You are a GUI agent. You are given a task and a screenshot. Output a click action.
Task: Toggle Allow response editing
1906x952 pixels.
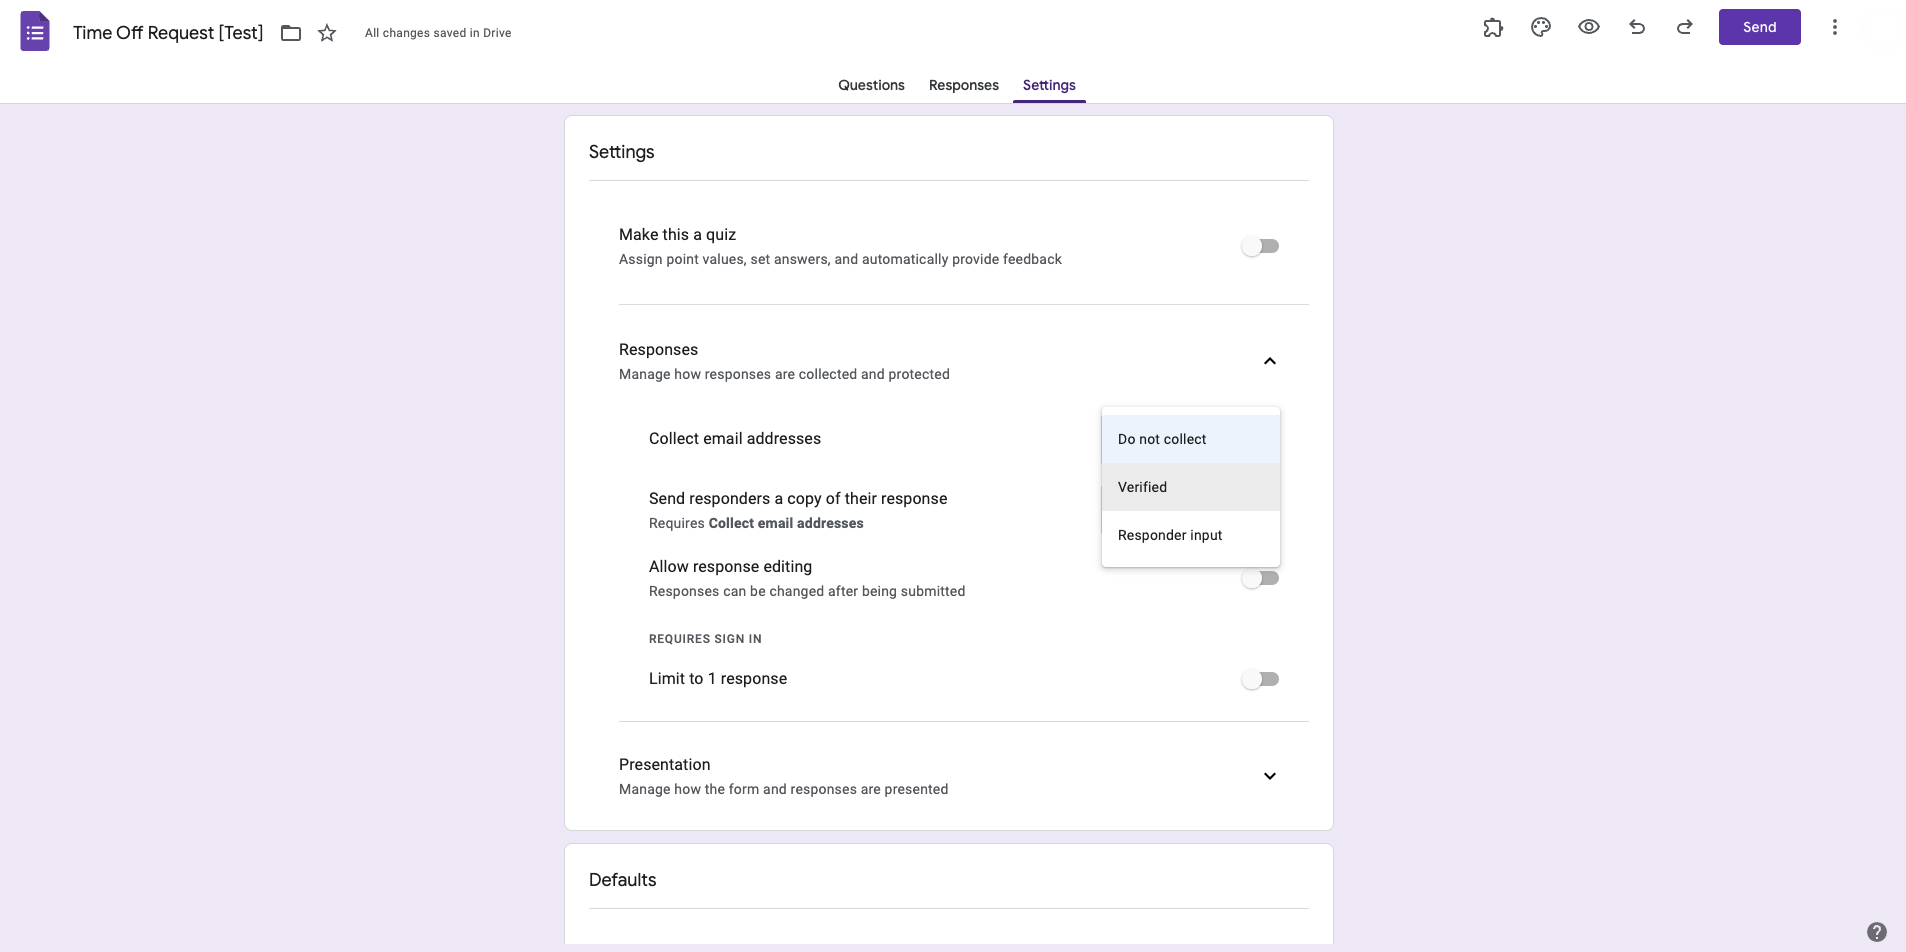tap(1260, 579)
